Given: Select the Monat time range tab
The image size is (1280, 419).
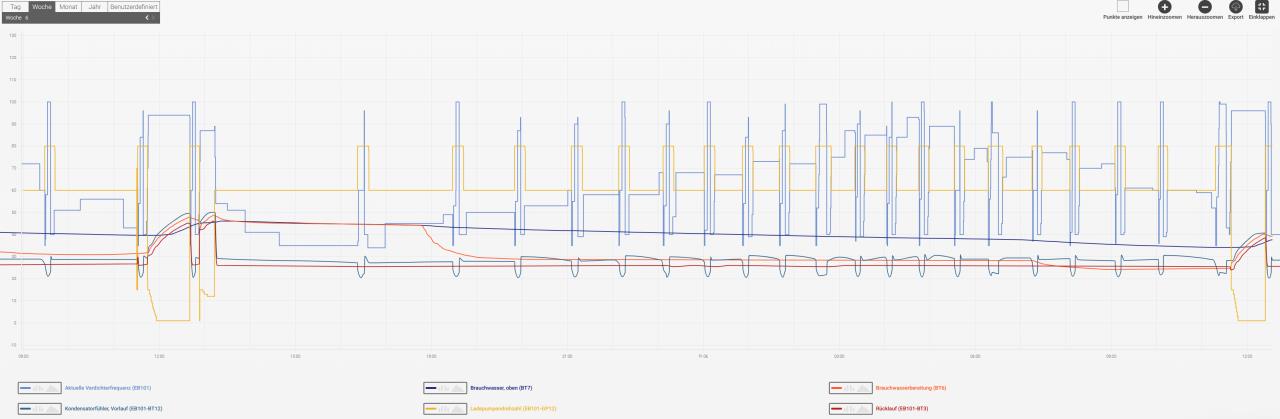Looking at the screenshot, I should tap(68, 6).
